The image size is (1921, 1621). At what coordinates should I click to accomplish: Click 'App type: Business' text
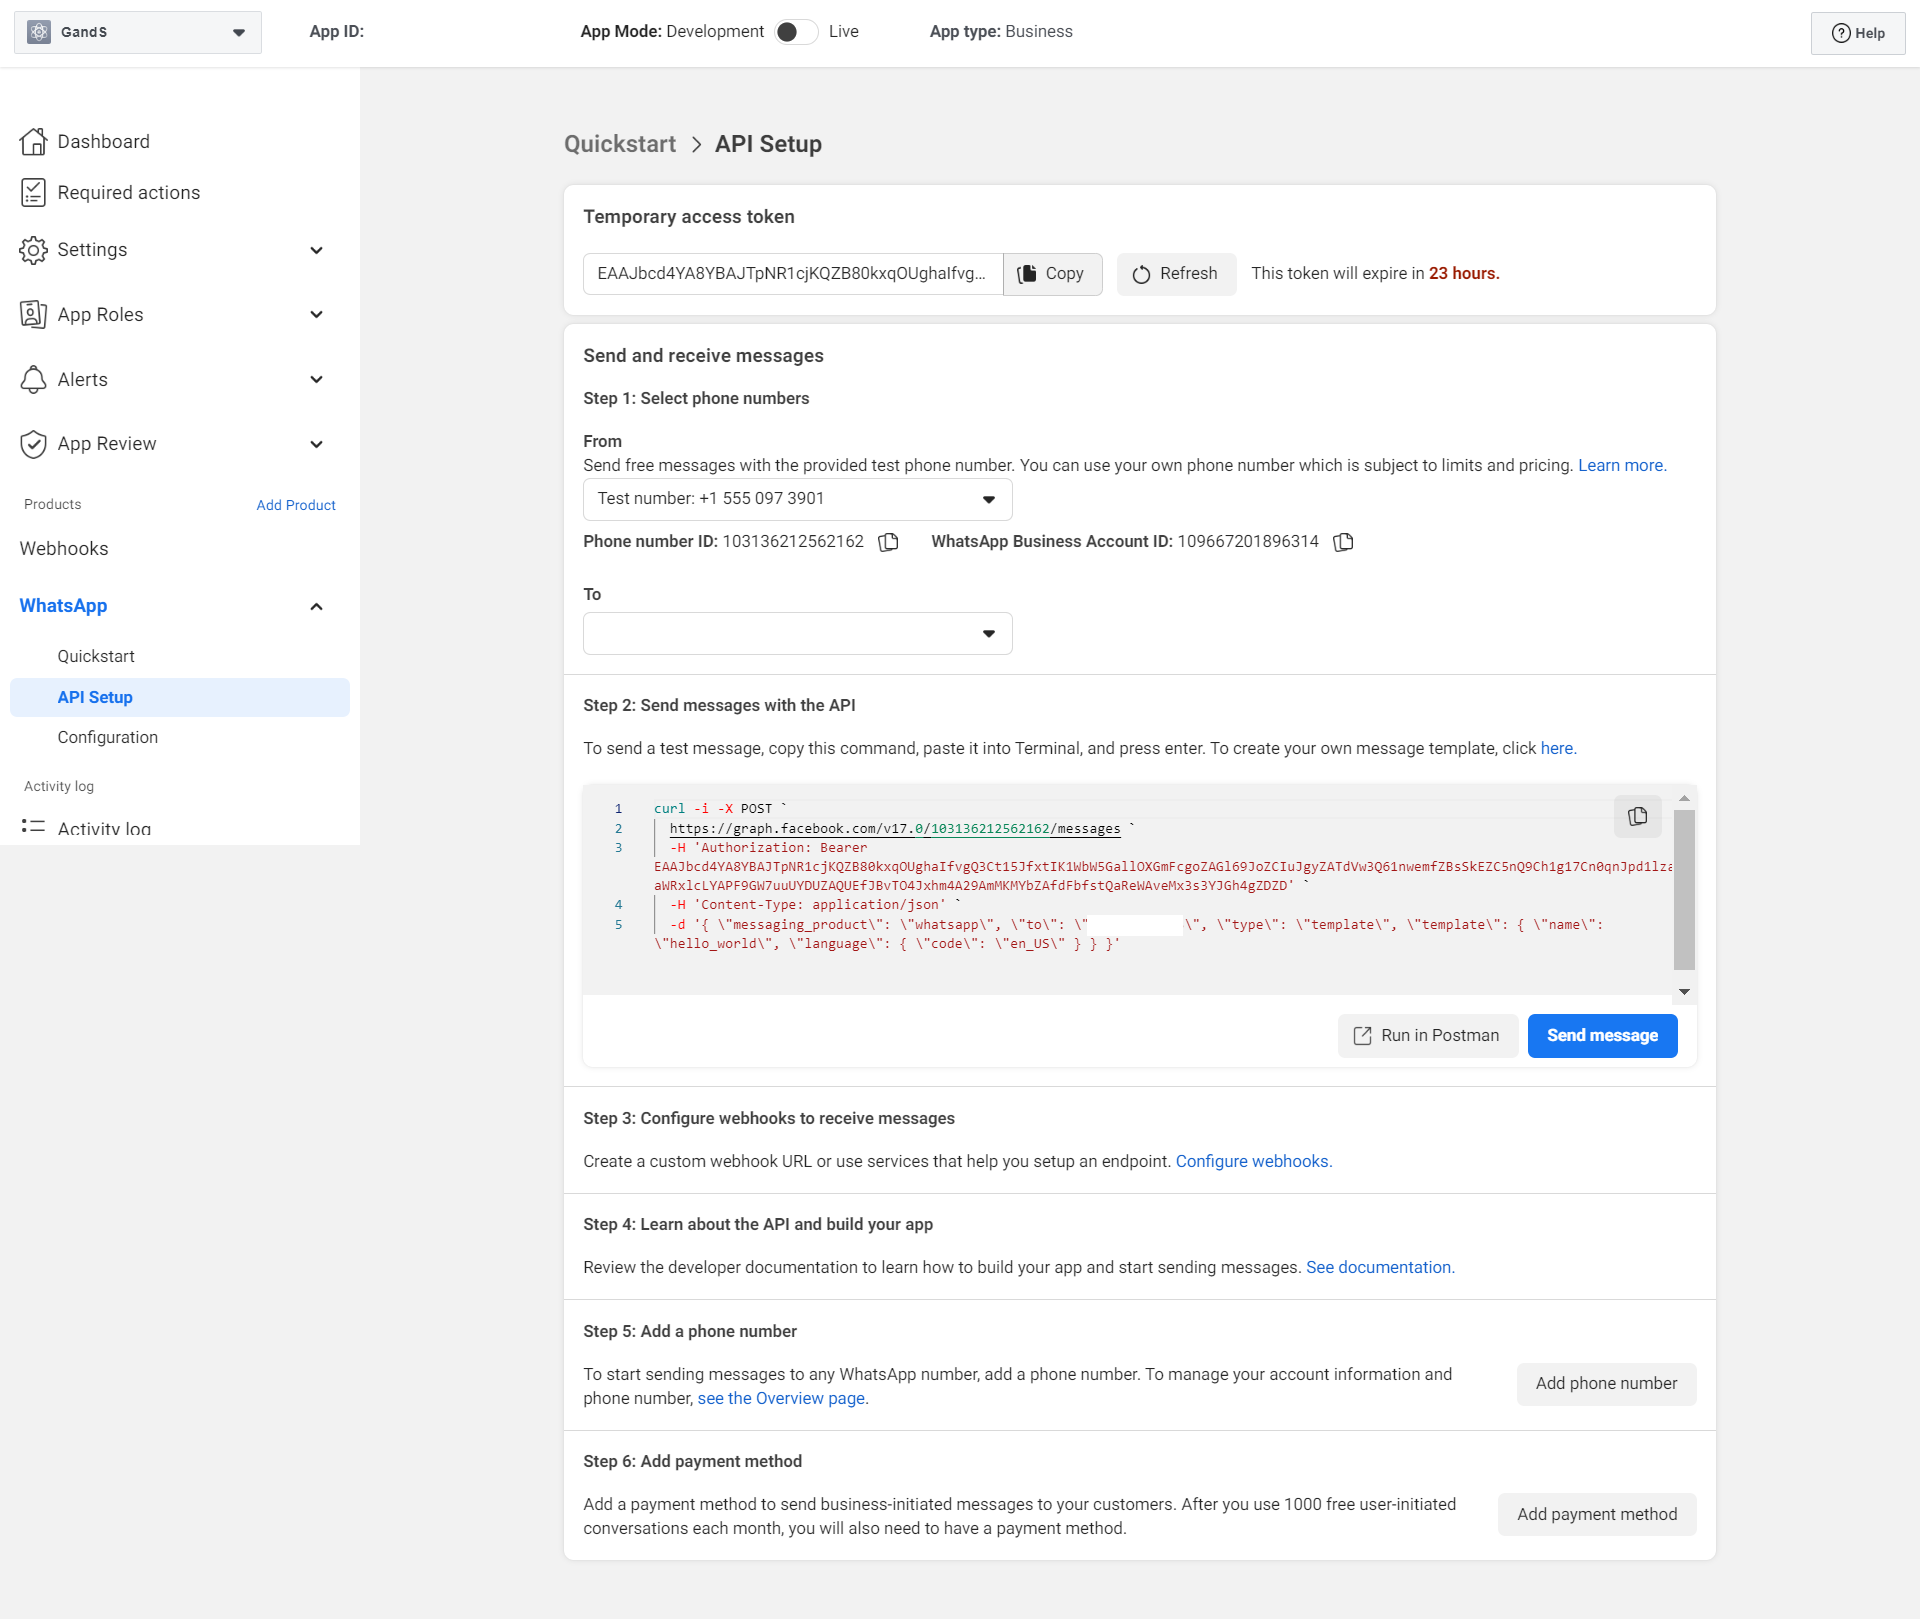(1001, 32)
